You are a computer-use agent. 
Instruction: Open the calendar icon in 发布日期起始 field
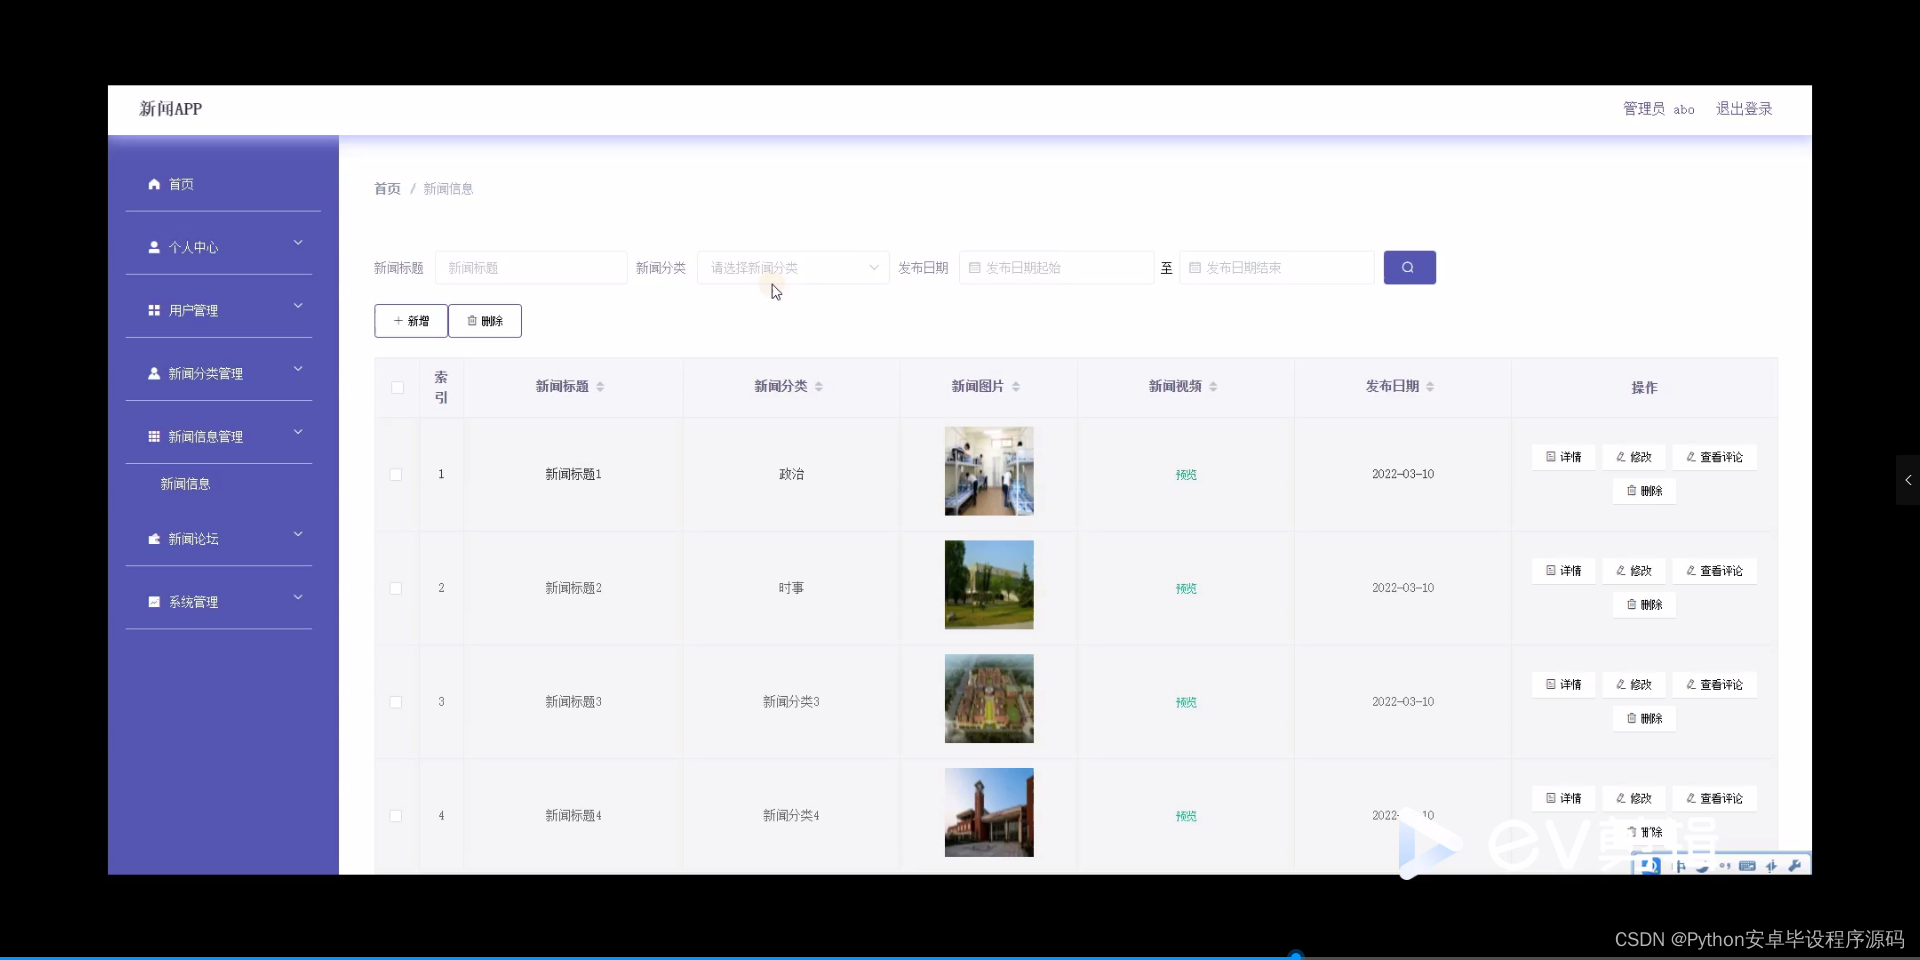click(x=975, y=267)
